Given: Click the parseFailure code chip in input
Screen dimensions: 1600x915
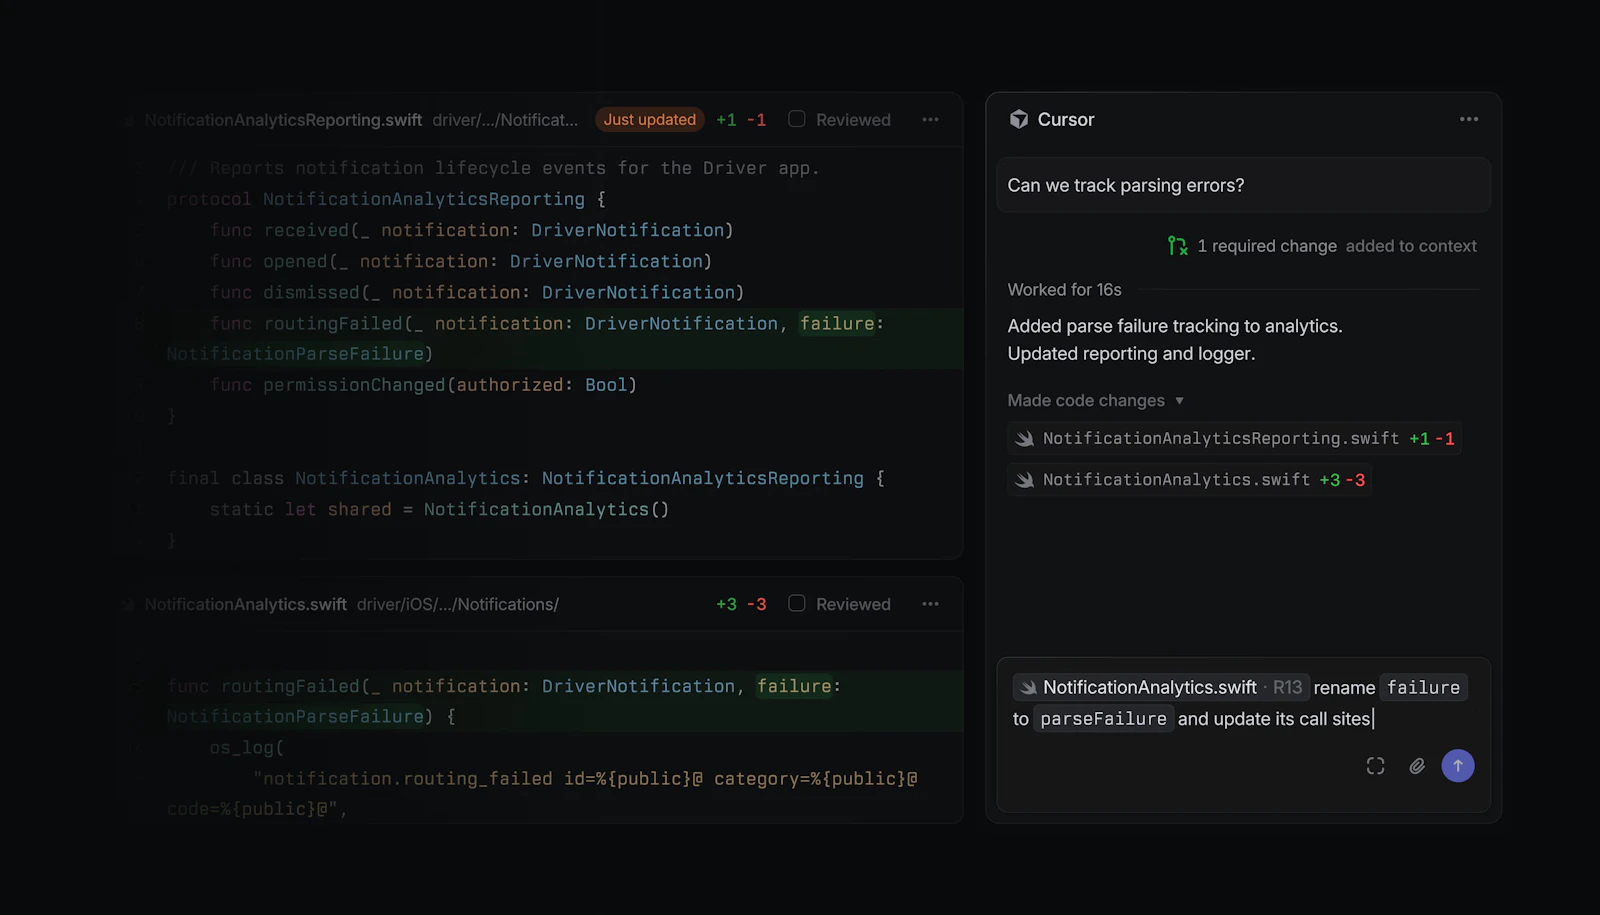Looking at the screenshot, I should click(1103, 719).
